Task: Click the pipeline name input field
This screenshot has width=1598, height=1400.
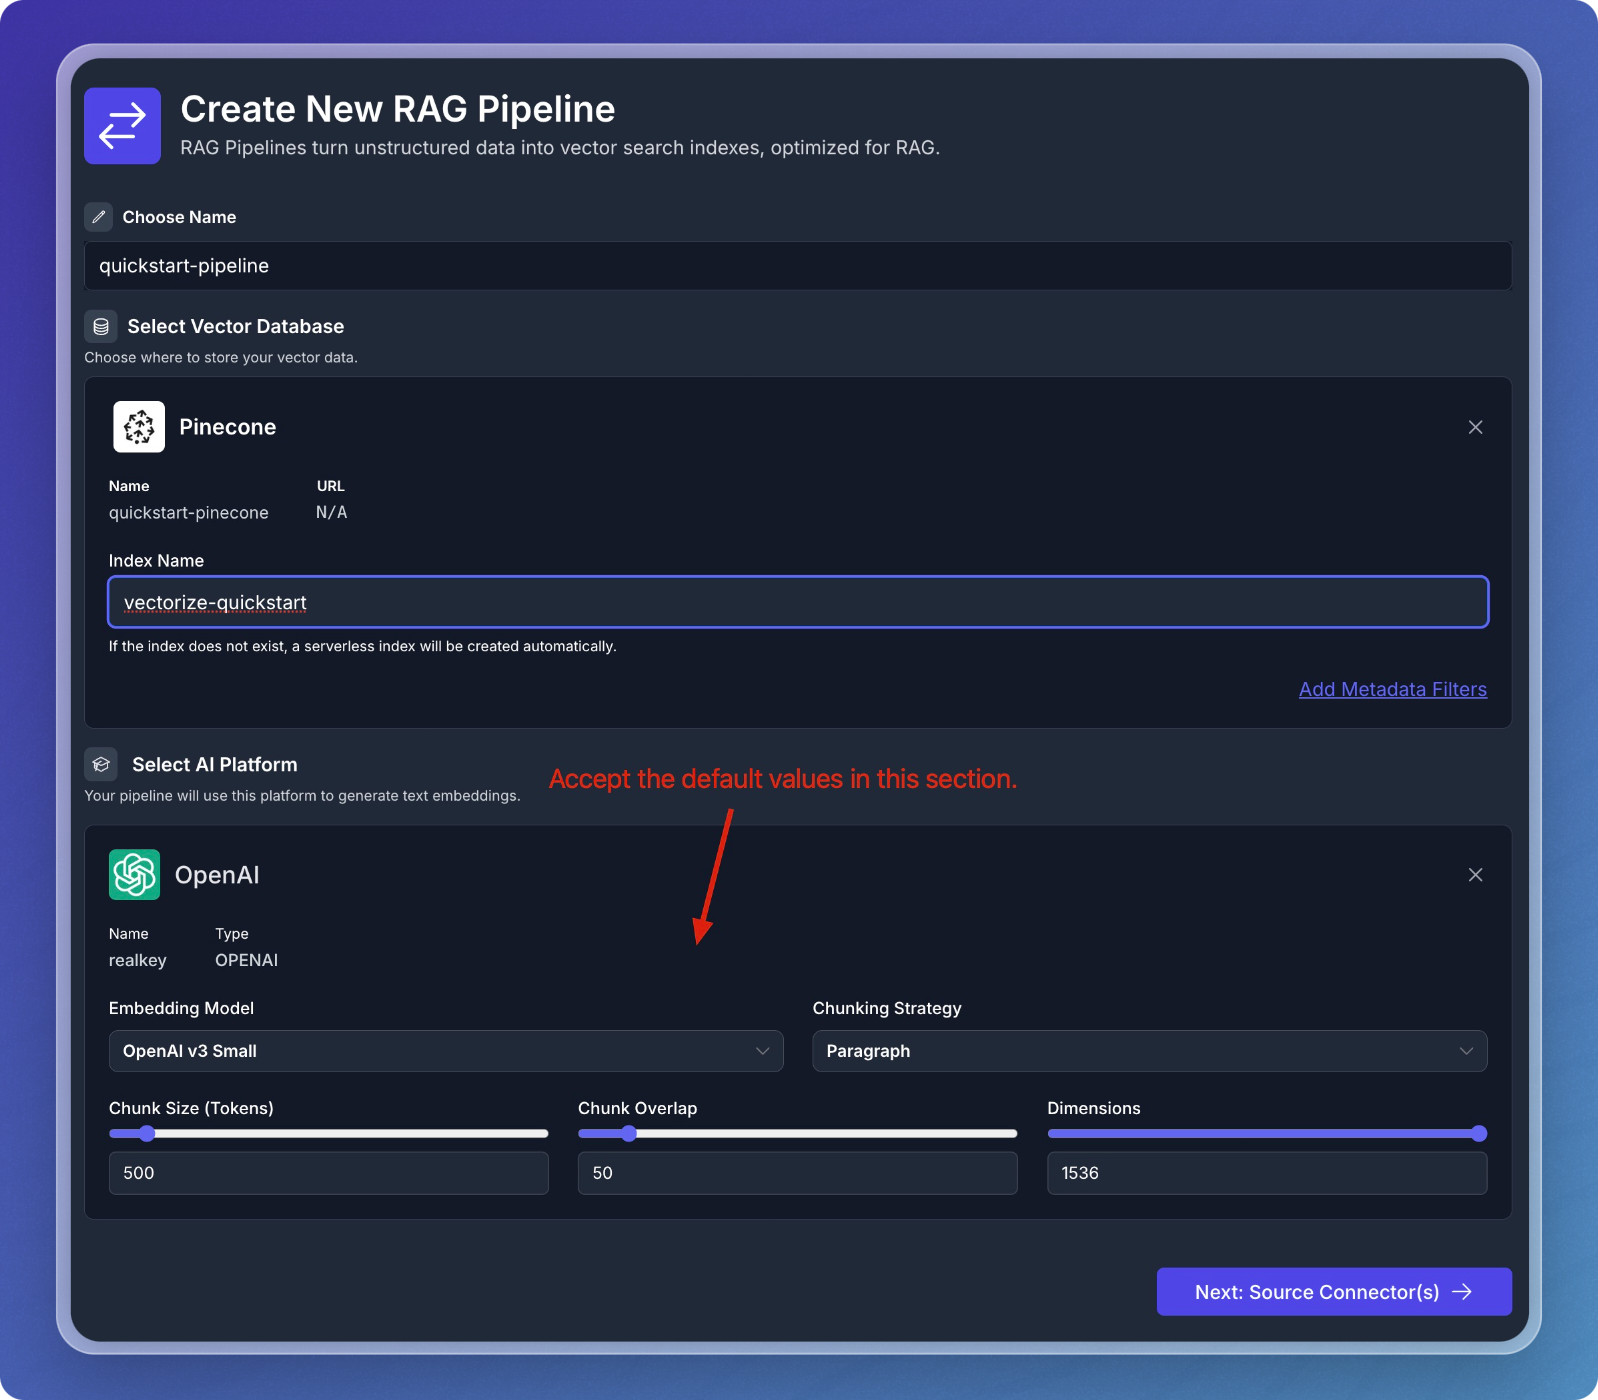Action: click(798, 266)
